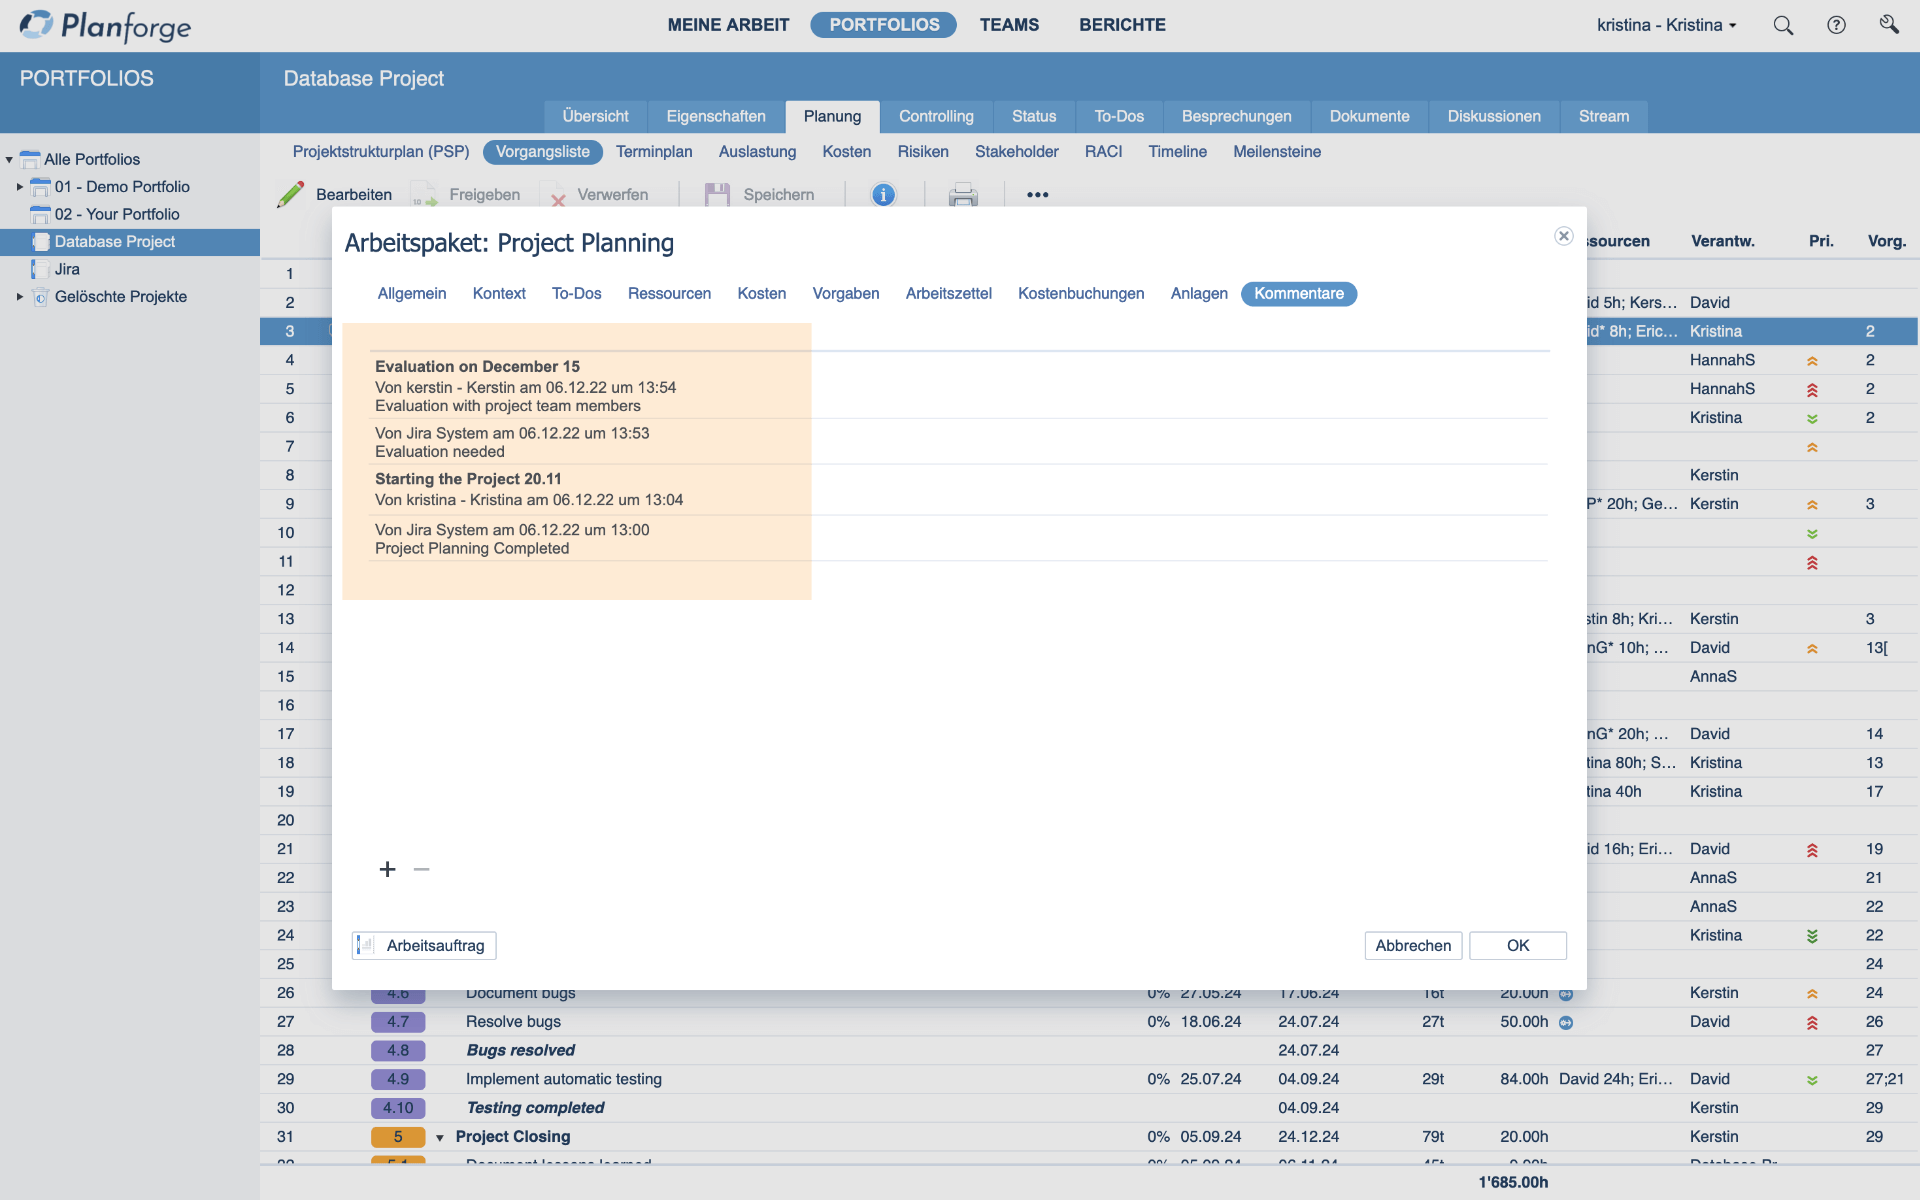The height and width of the screenshot is (1200, 1920).
Task: Add a new comment with the plus icon
Action: 387,869
